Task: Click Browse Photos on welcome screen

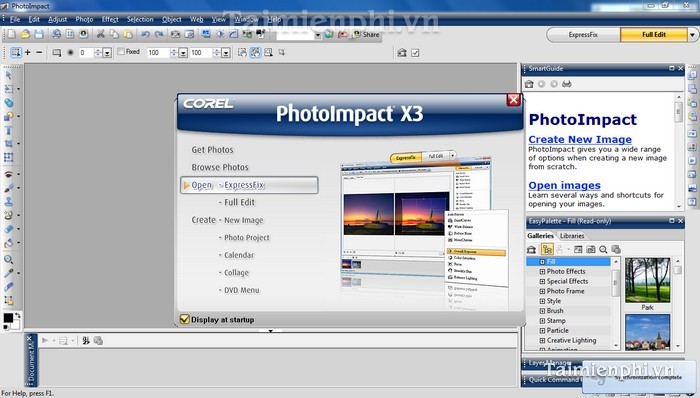Action: click(x=220, y=167)
